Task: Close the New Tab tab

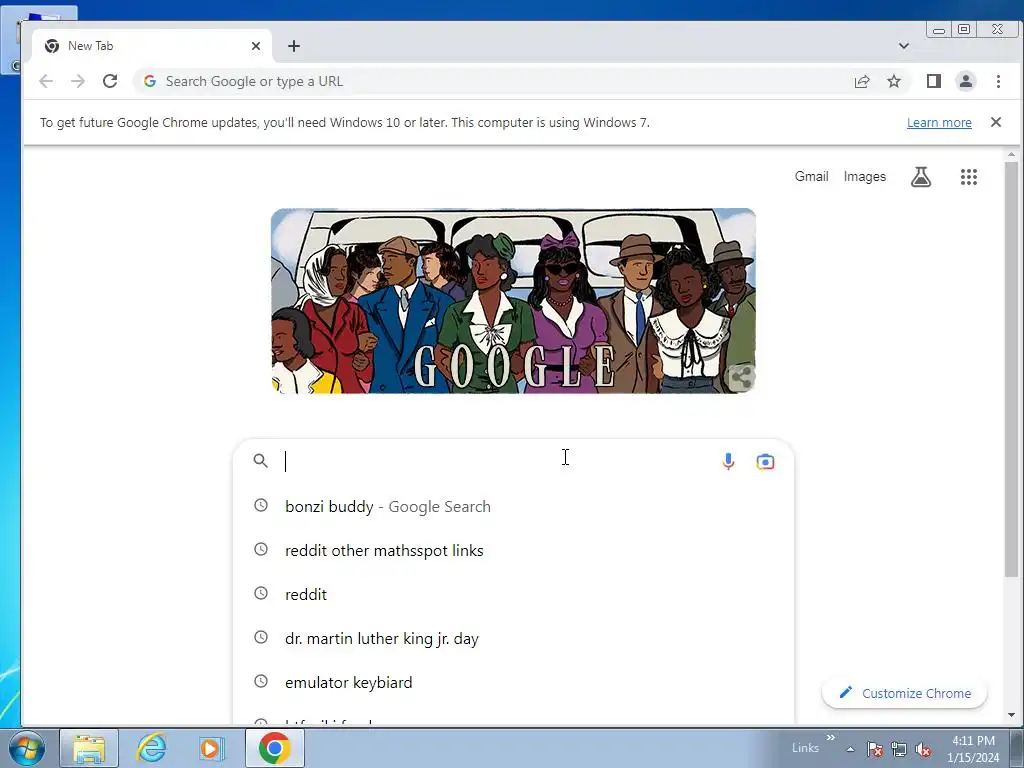Action: [256, 46]
